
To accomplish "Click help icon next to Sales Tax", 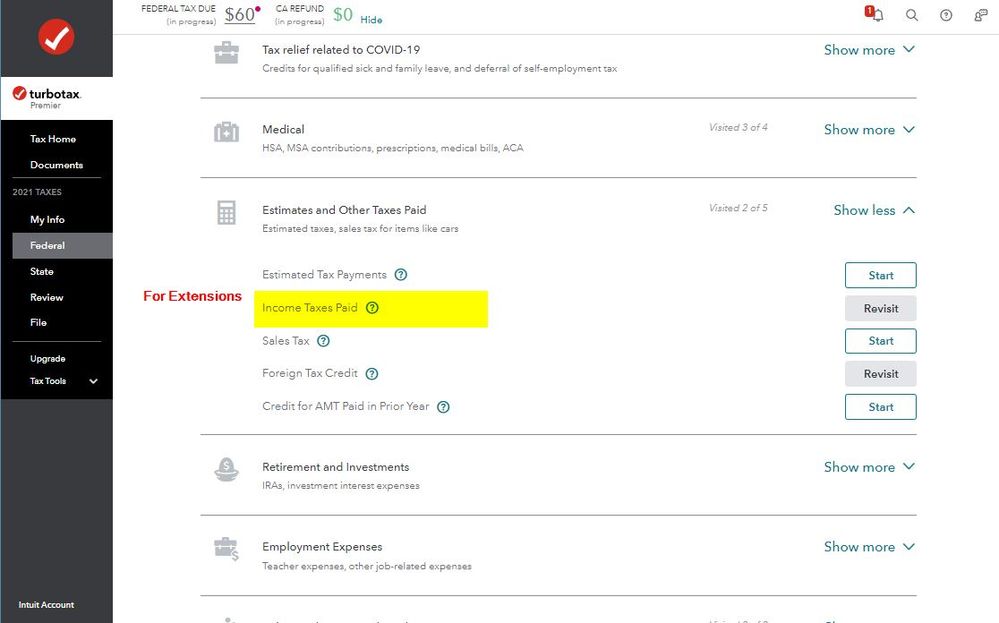I will [x=324, y=341].
